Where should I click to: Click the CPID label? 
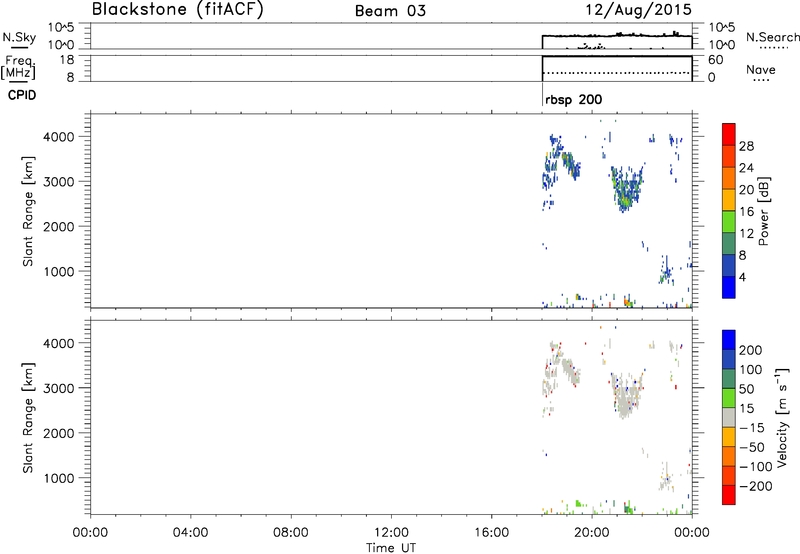coord(22,95)
